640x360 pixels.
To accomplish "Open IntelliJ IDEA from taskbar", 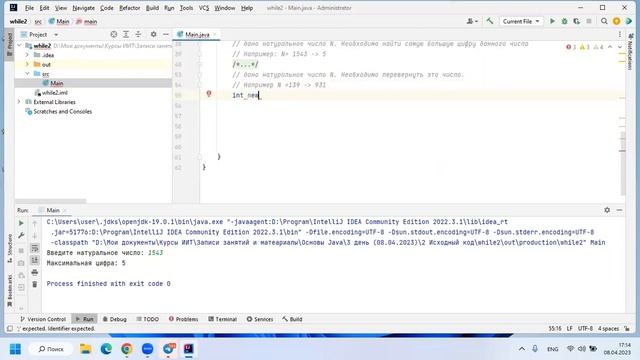I will (x=189, y=349).
